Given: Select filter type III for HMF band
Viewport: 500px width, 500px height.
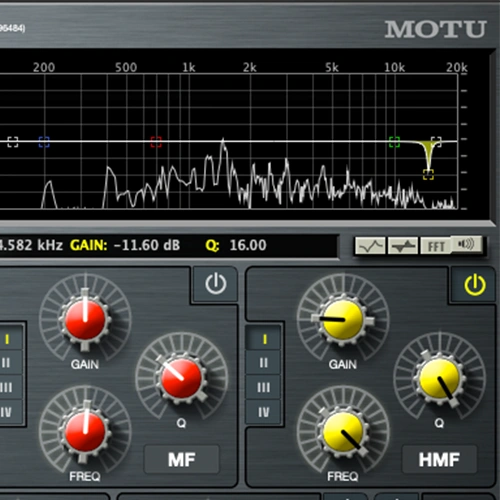Looking at the screenshot, I should 263,387.
